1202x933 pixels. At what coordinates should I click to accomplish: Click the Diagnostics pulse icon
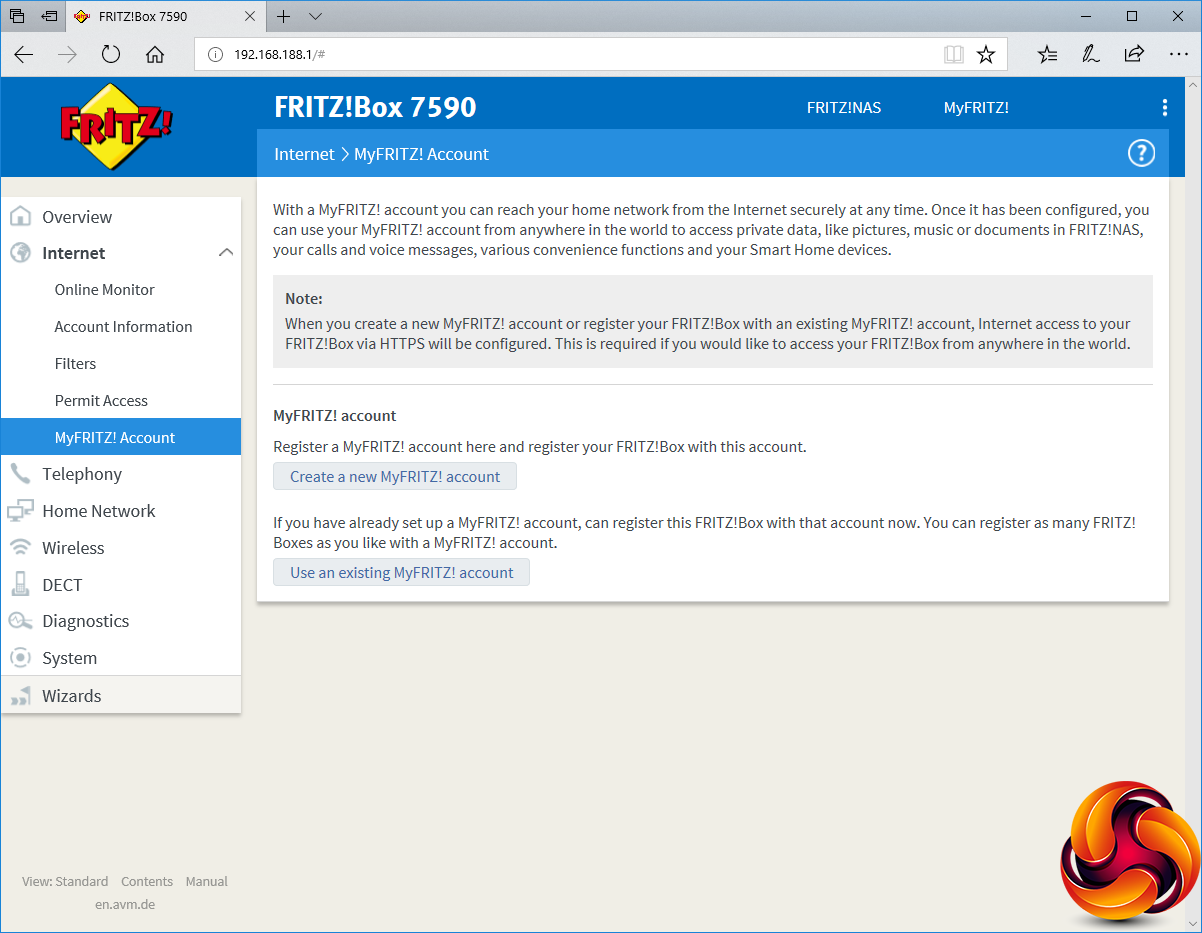[20, 621]
